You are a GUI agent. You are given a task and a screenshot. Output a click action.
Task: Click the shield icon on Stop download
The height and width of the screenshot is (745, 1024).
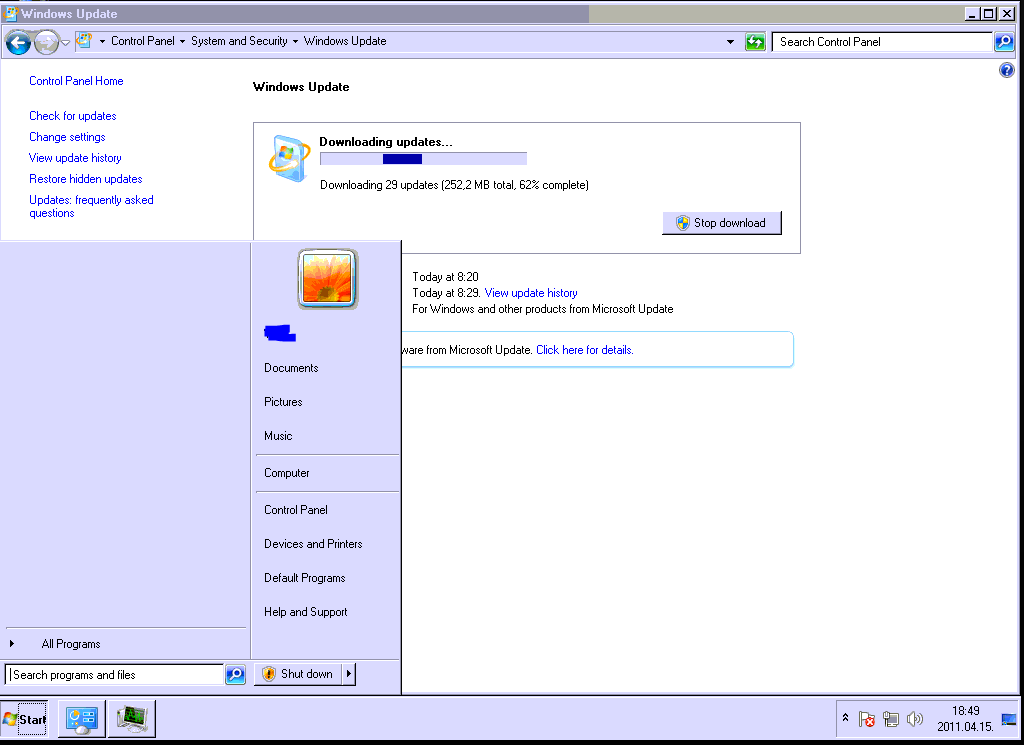[x=682, y=223]
